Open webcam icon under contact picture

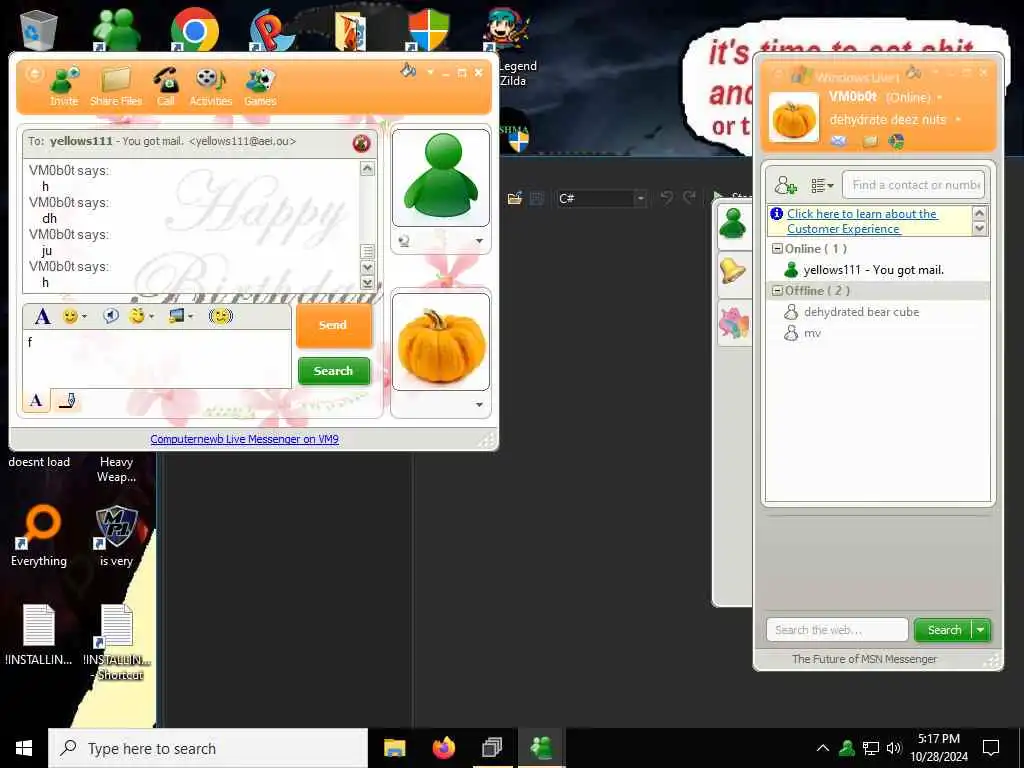404,242
